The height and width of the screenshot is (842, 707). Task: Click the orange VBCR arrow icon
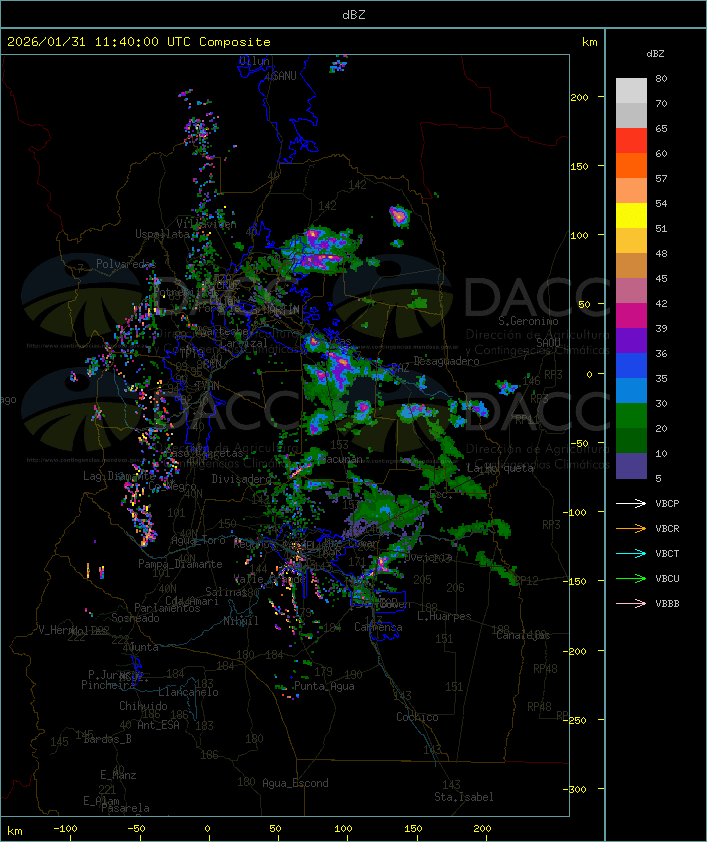coord(632,529)
